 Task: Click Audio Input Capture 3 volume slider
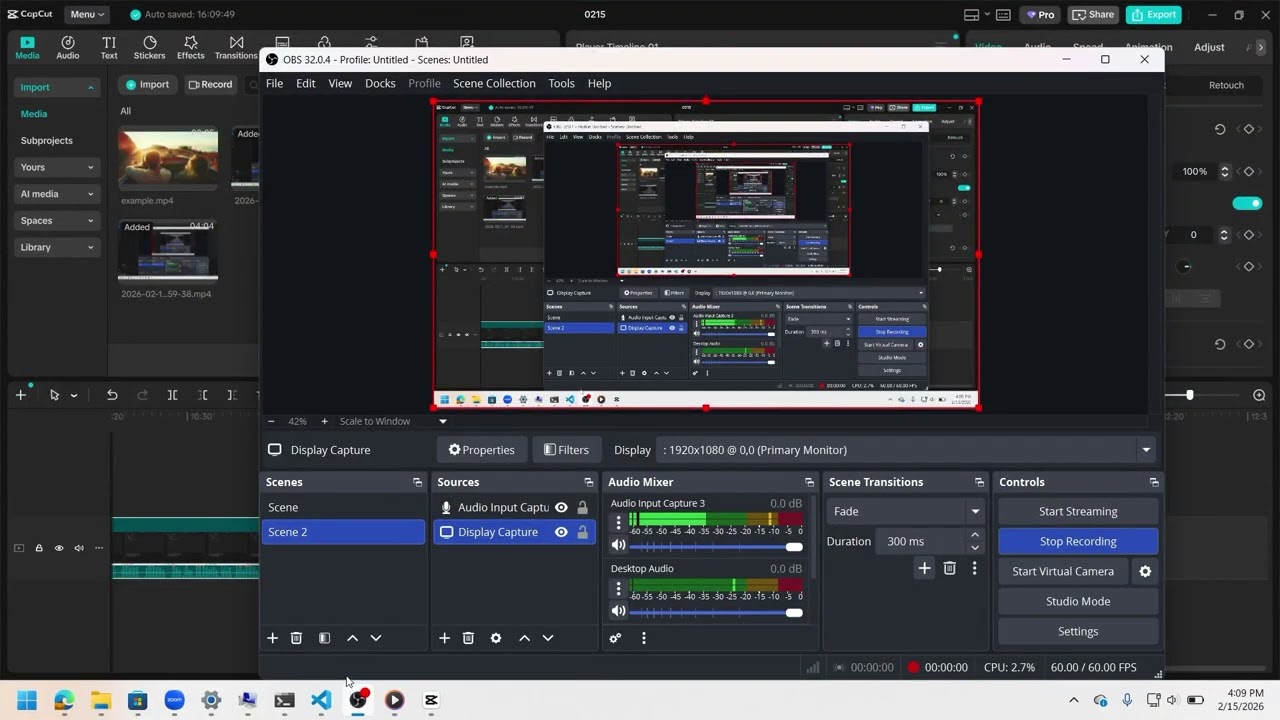716,547
